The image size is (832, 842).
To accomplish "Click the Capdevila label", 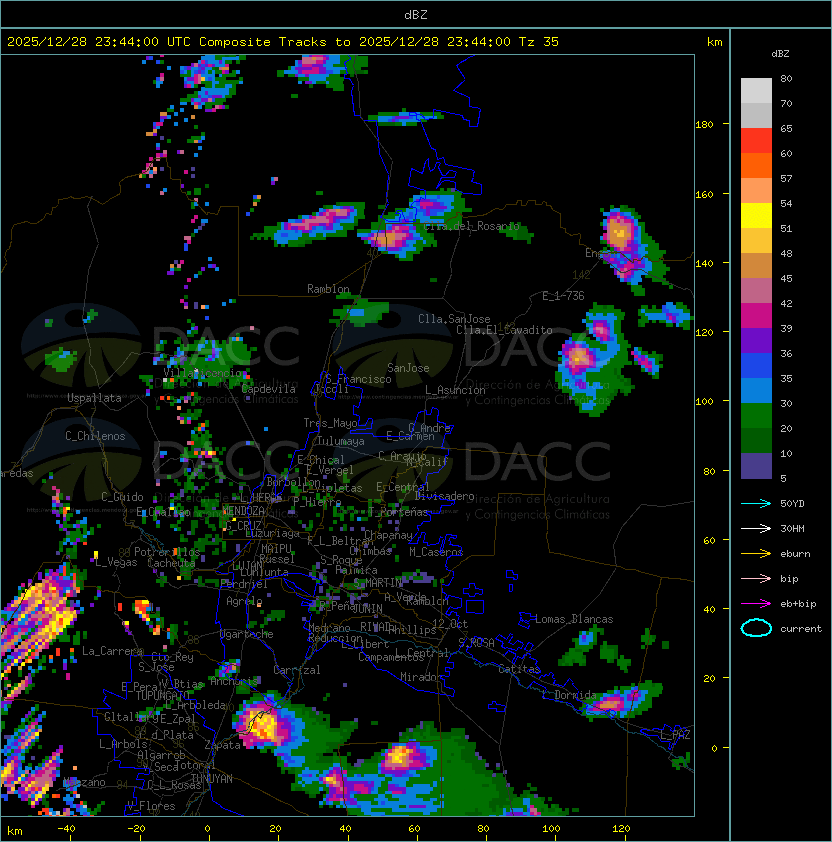I will [269, 389].
